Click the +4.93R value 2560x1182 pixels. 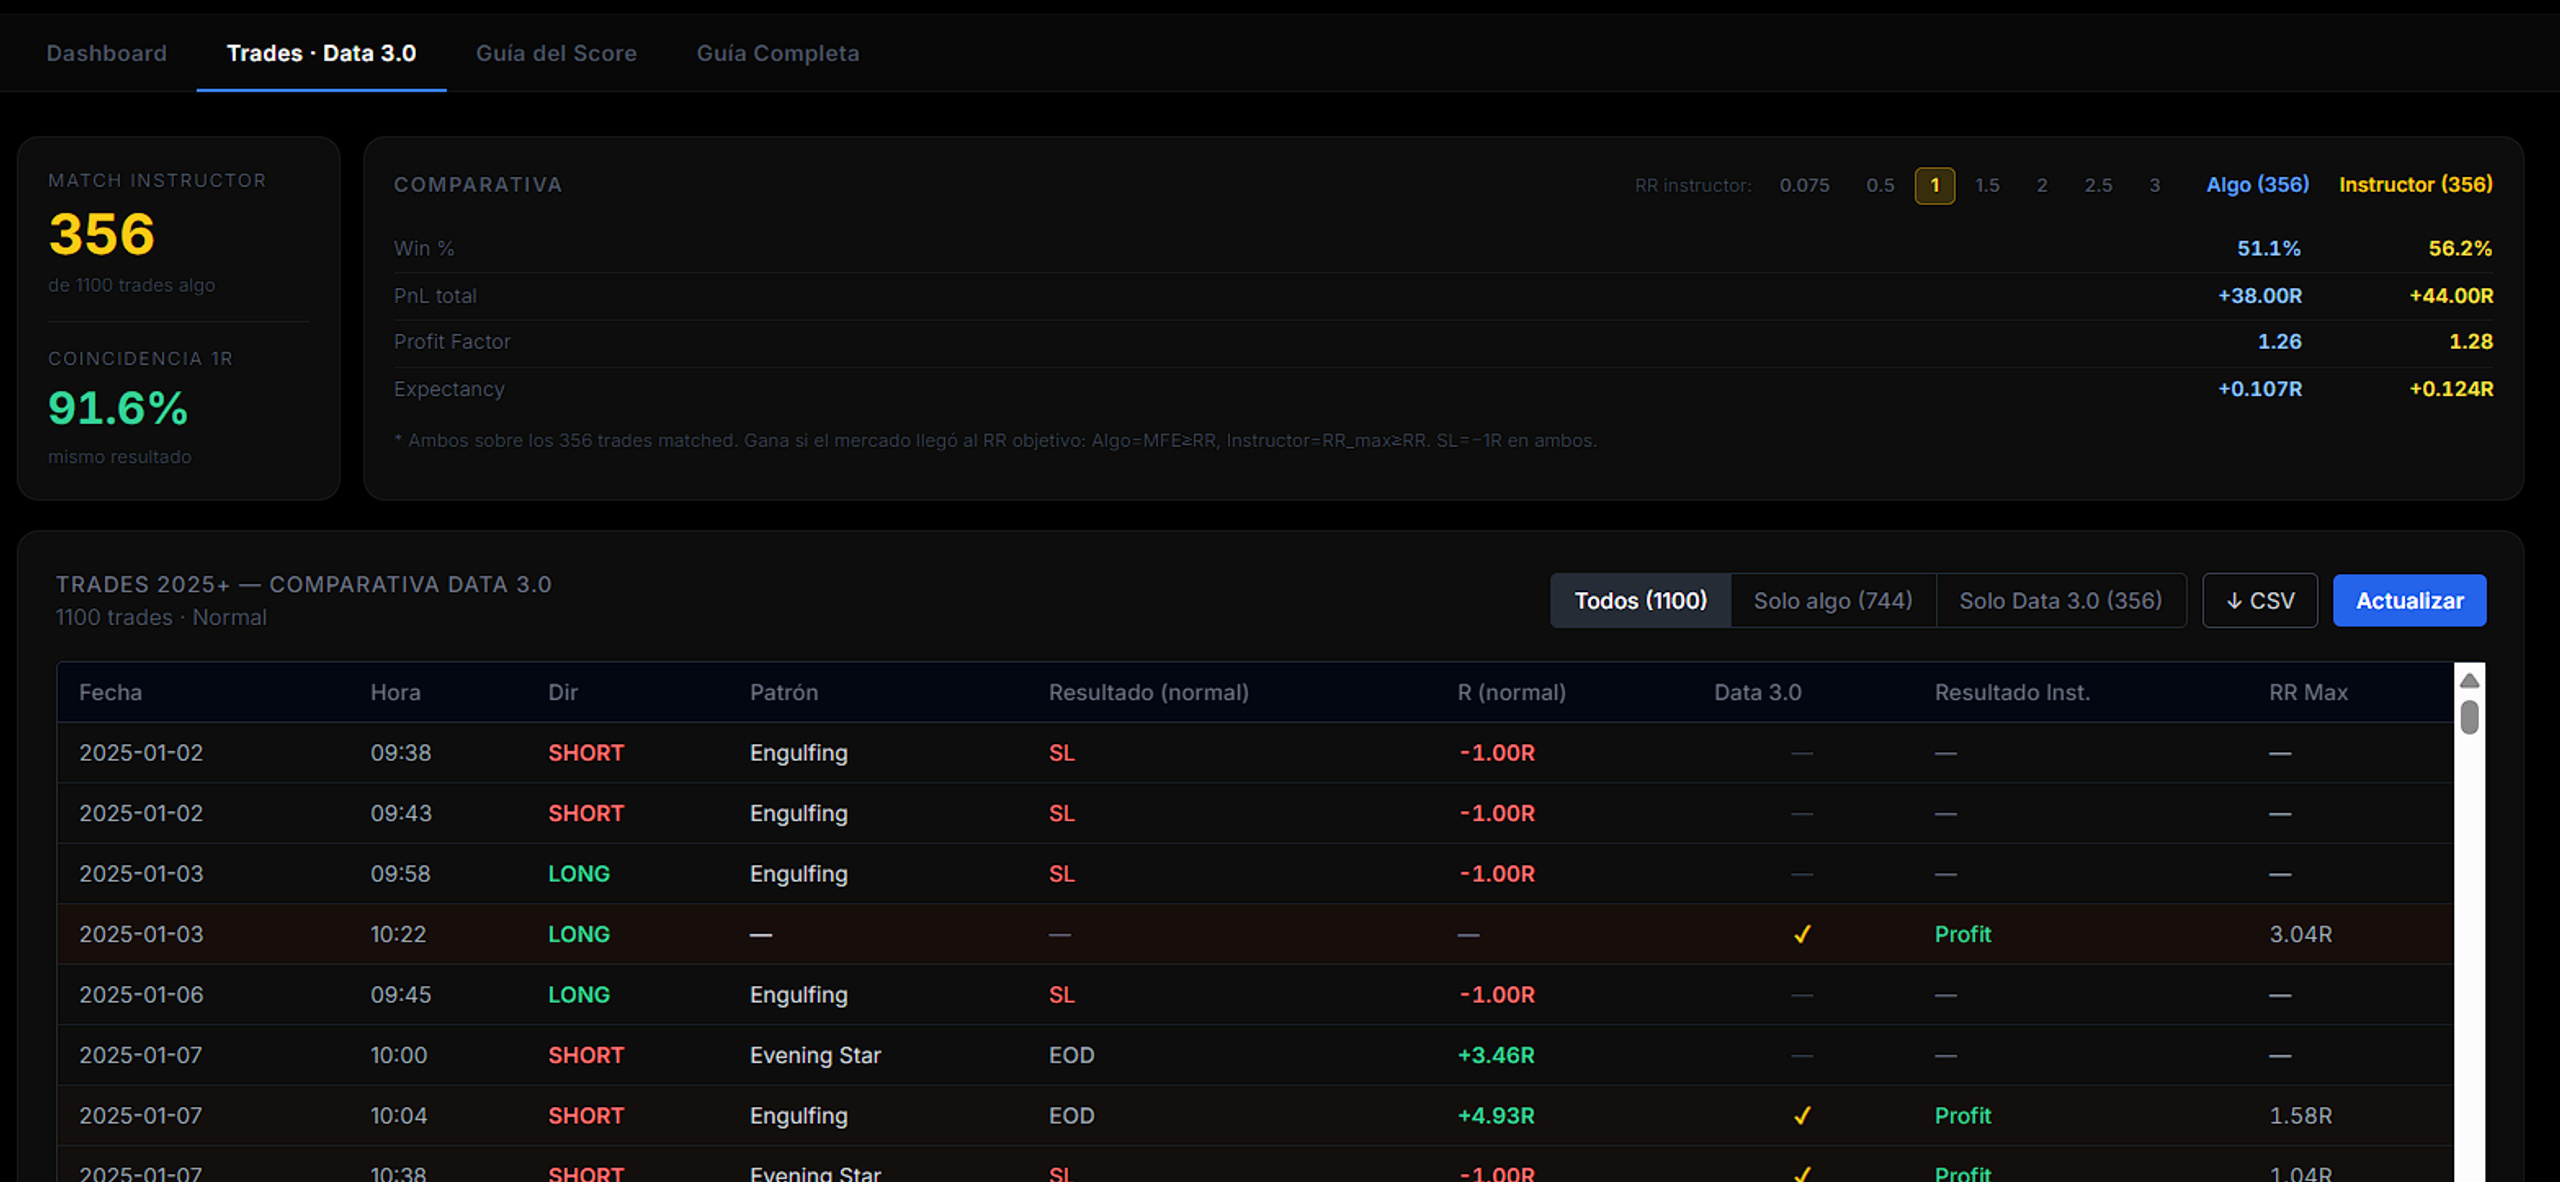point(1496,1115)
